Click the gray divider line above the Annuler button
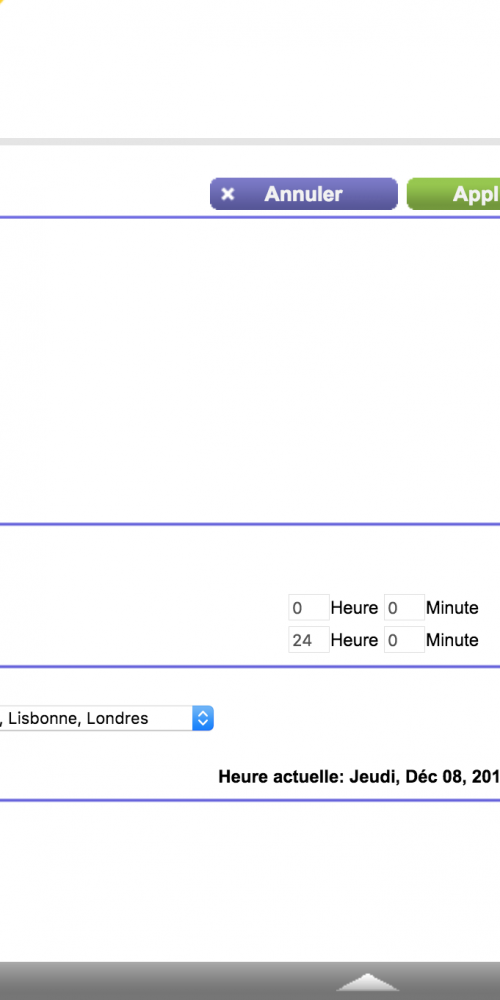Screen dimensions: 500x1000 coord(250,142)
